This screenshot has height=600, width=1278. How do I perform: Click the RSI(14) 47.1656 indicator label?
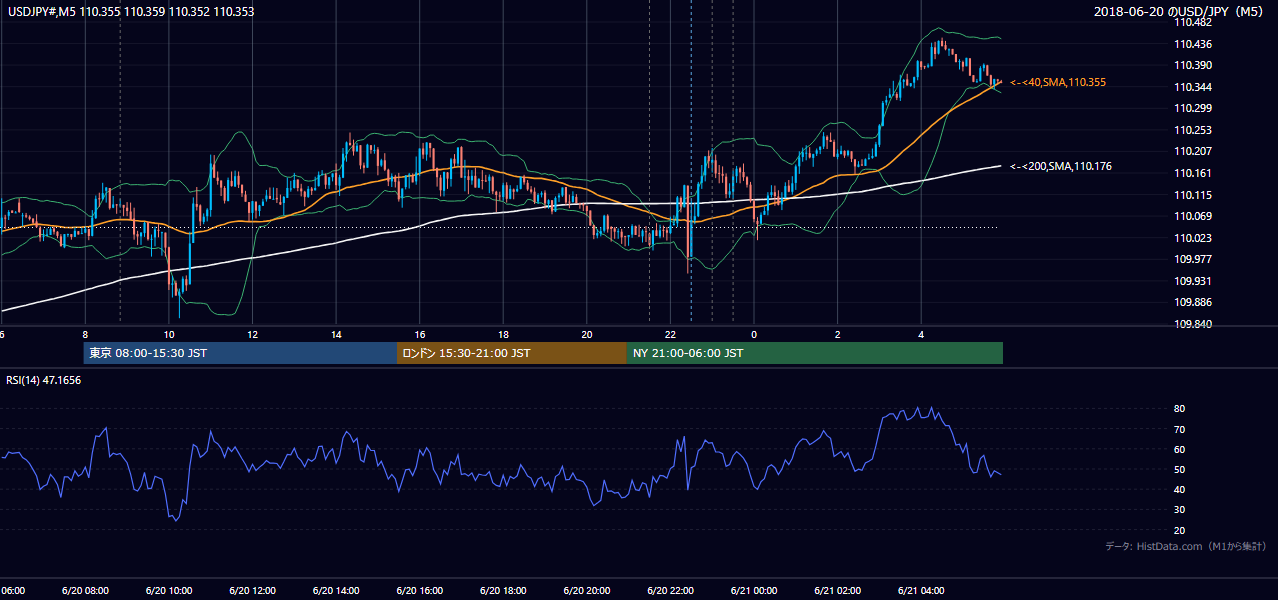(44, 380)
